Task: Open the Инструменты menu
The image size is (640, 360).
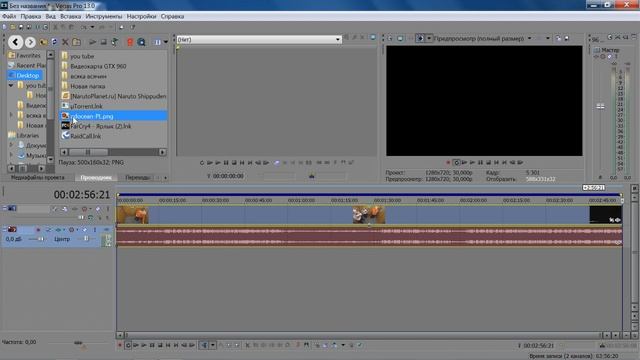Action: pyautogui.click(x=104, y=16)
